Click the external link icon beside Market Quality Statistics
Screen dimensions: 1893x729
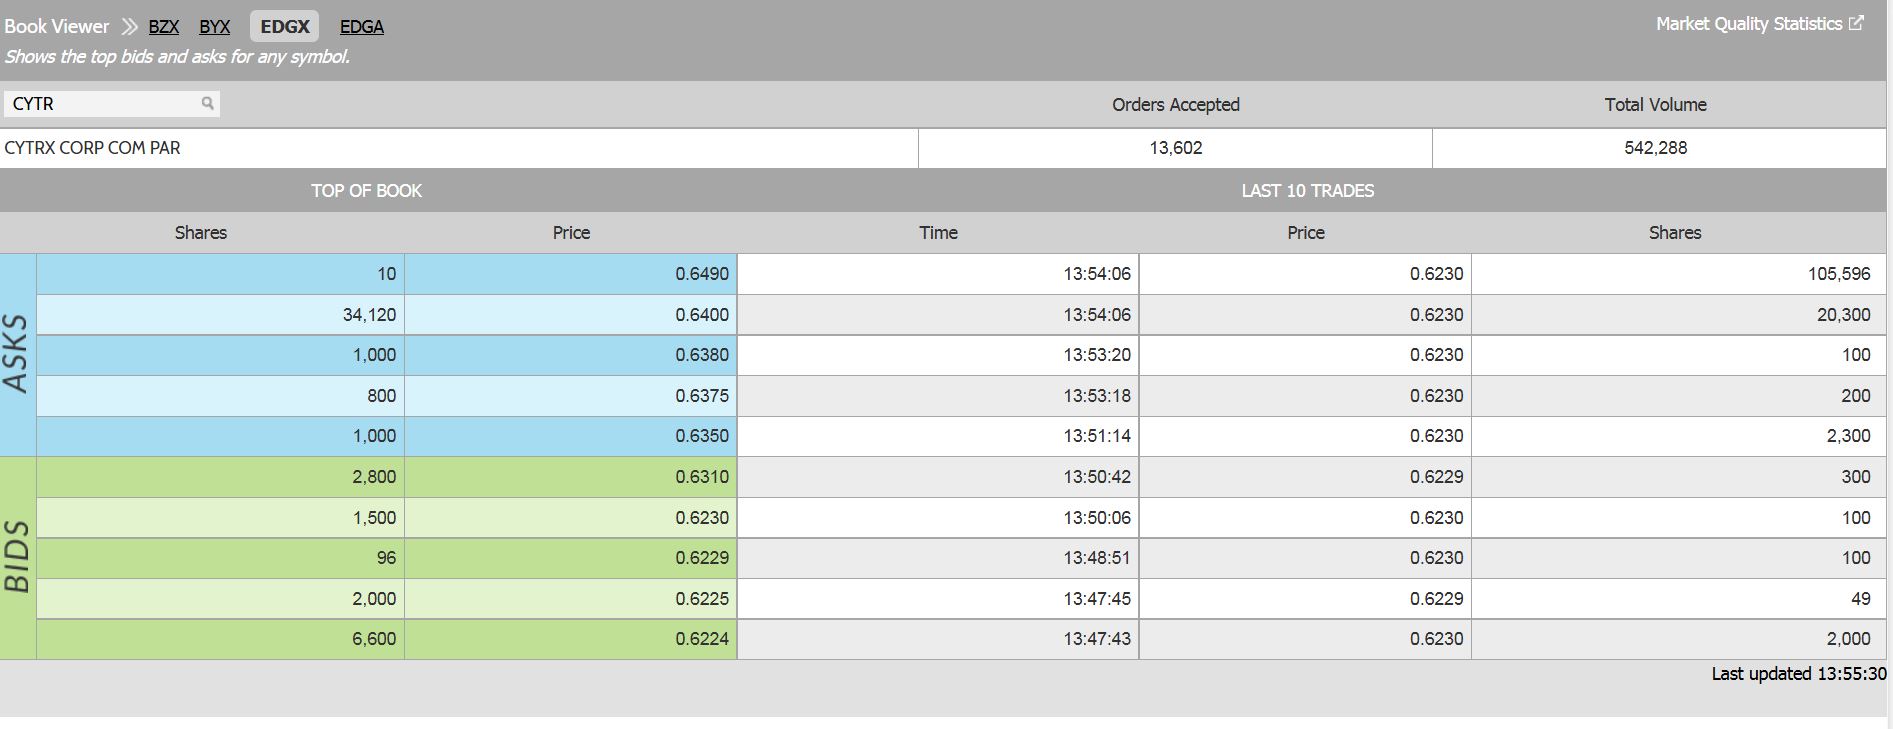[x=1856, y=23]
